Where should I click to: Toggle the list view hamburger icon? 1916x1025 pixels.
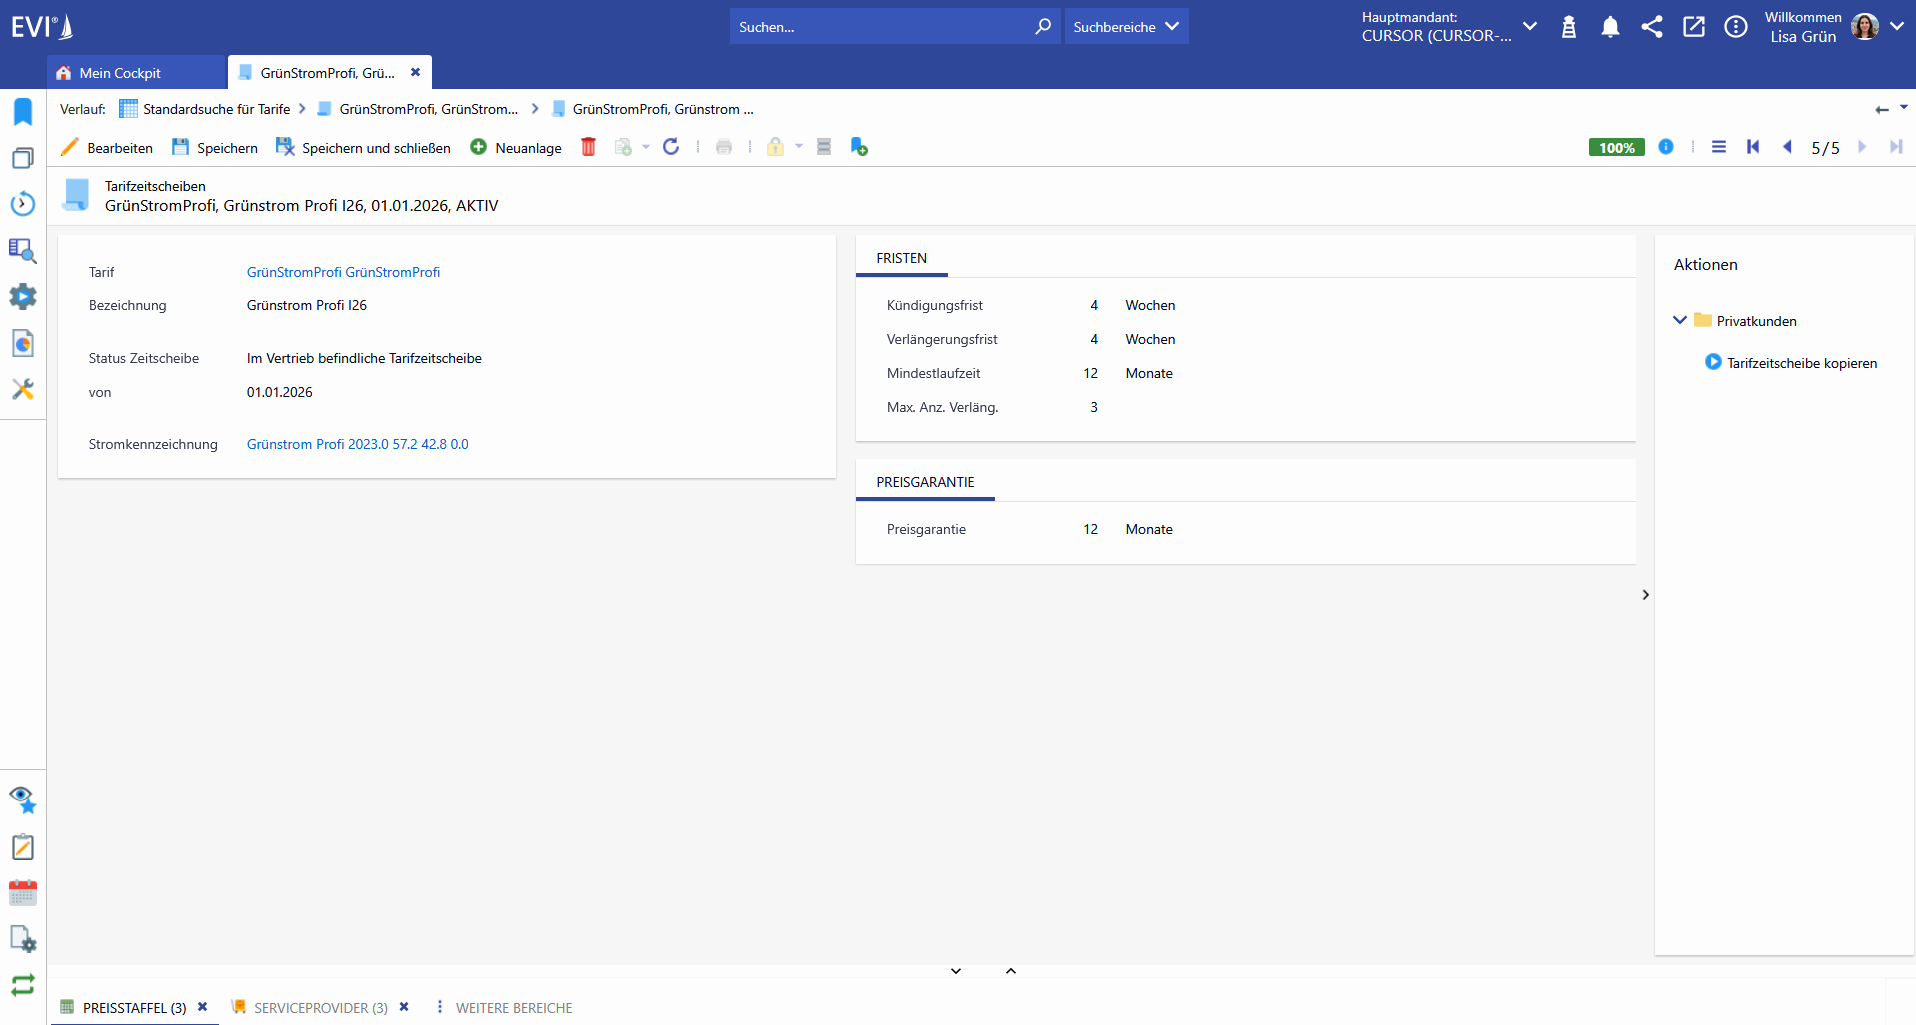pyautogui.click(x=1719, y=147)
